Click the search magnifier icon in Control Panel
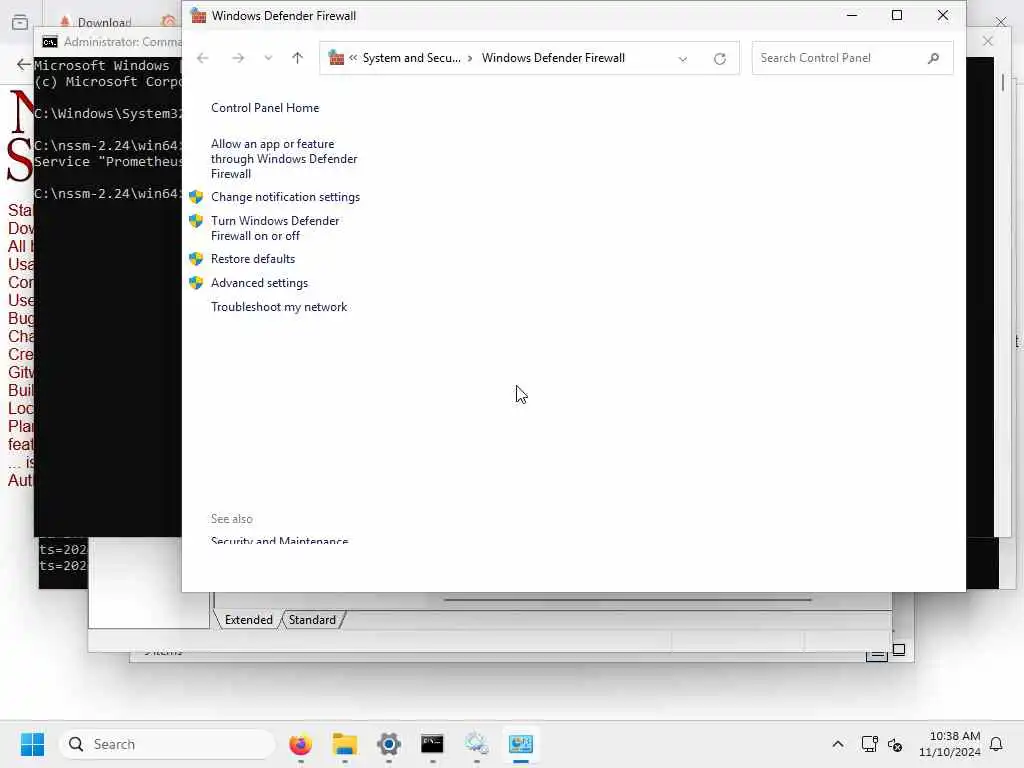The height and width of the screenshot is (768, 1024). point(933,58)
